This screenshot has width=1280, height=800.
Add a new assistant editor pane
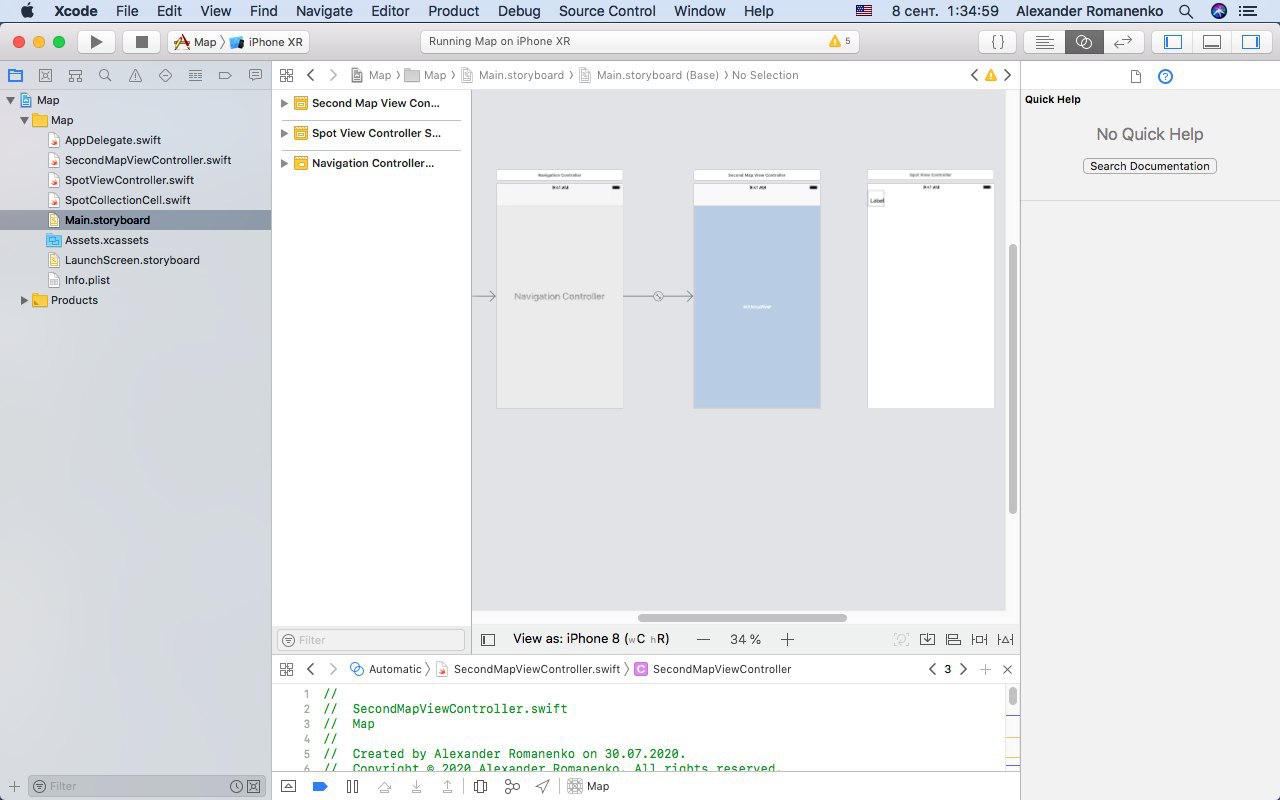(985, 669)
